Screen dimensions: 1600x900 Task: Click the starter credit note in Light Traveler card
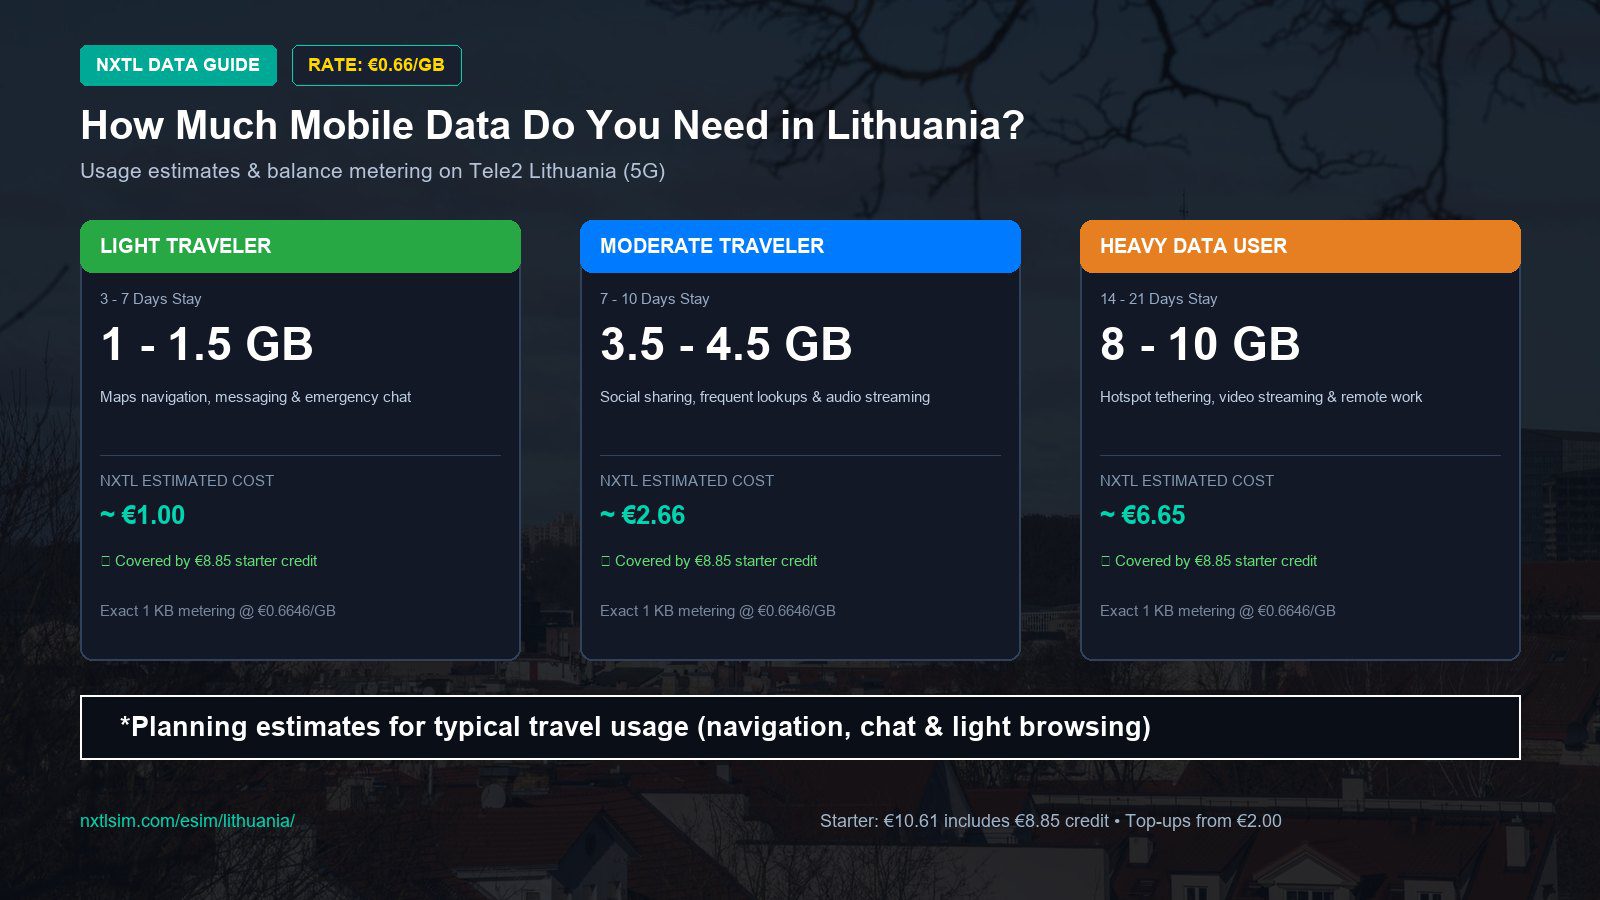pyautogui.click(x=209, y=561)
